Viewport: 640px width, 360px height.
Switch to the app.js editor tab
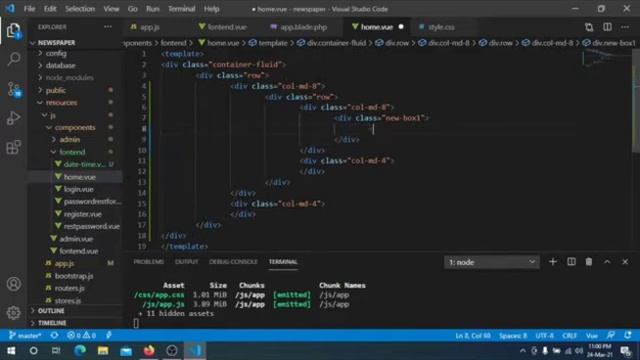[150, 27]
